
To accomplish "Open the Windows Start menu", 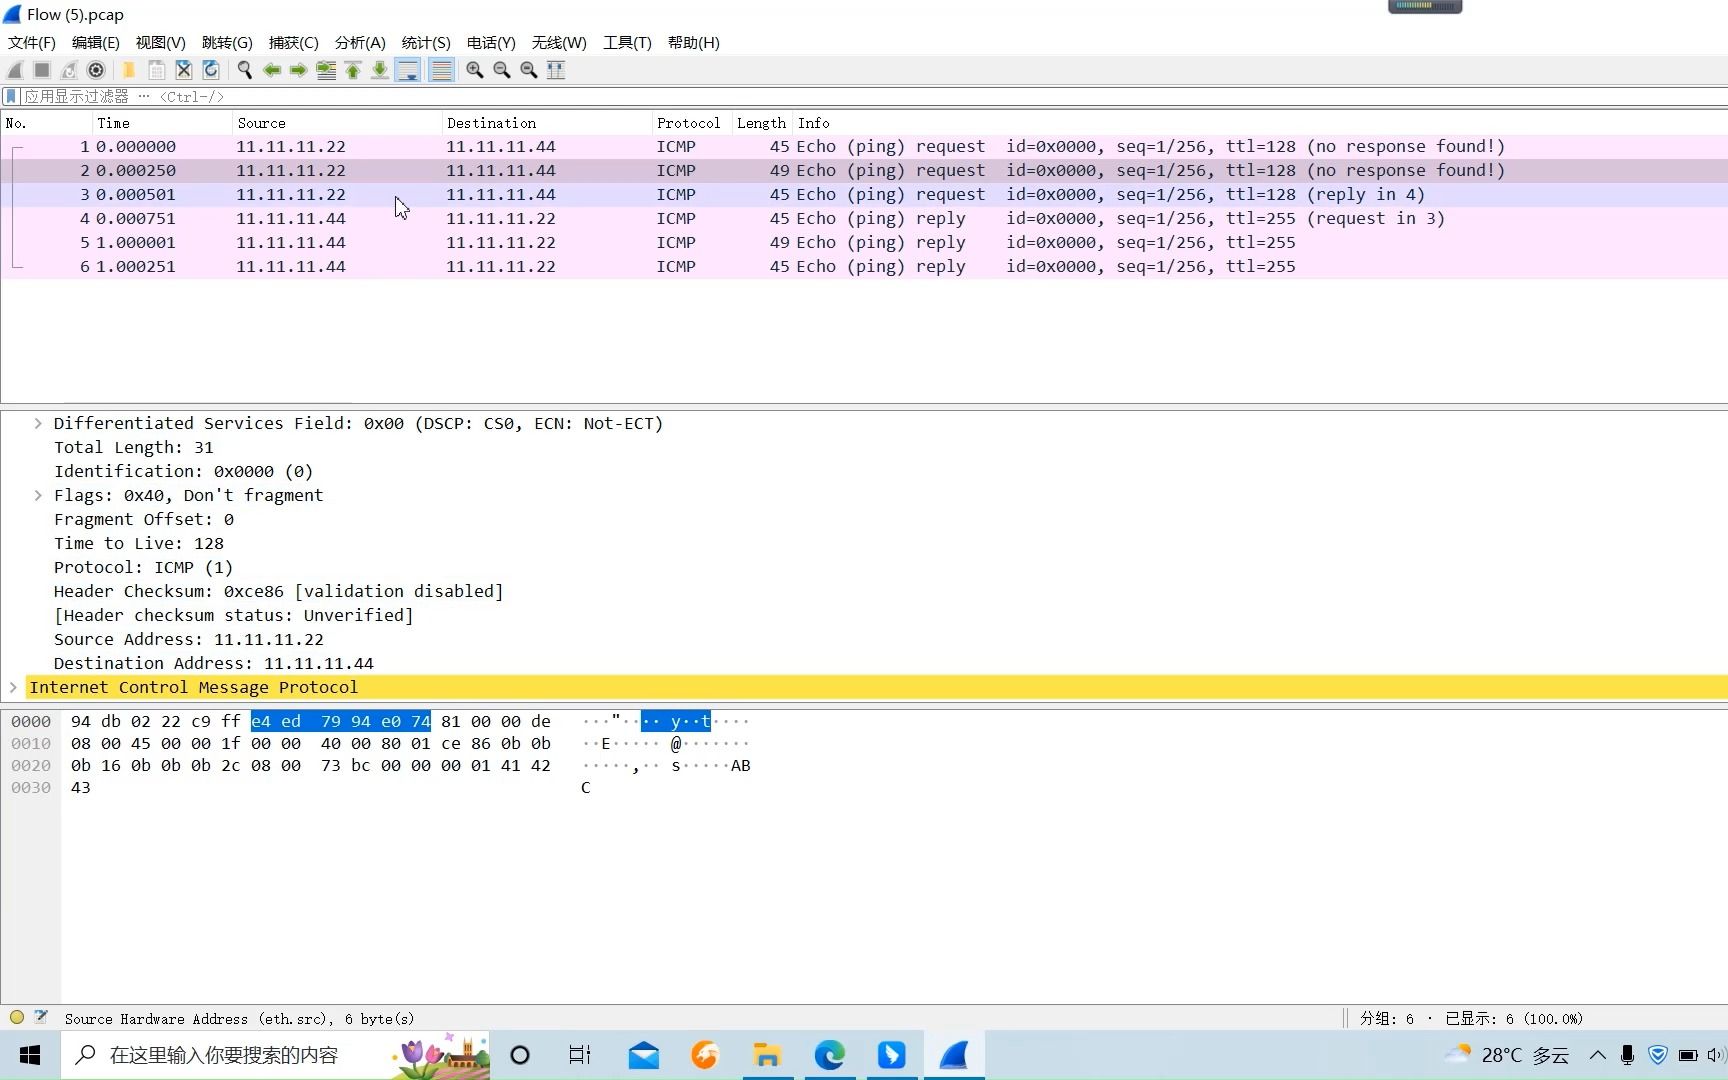I will click(30, 1055).
